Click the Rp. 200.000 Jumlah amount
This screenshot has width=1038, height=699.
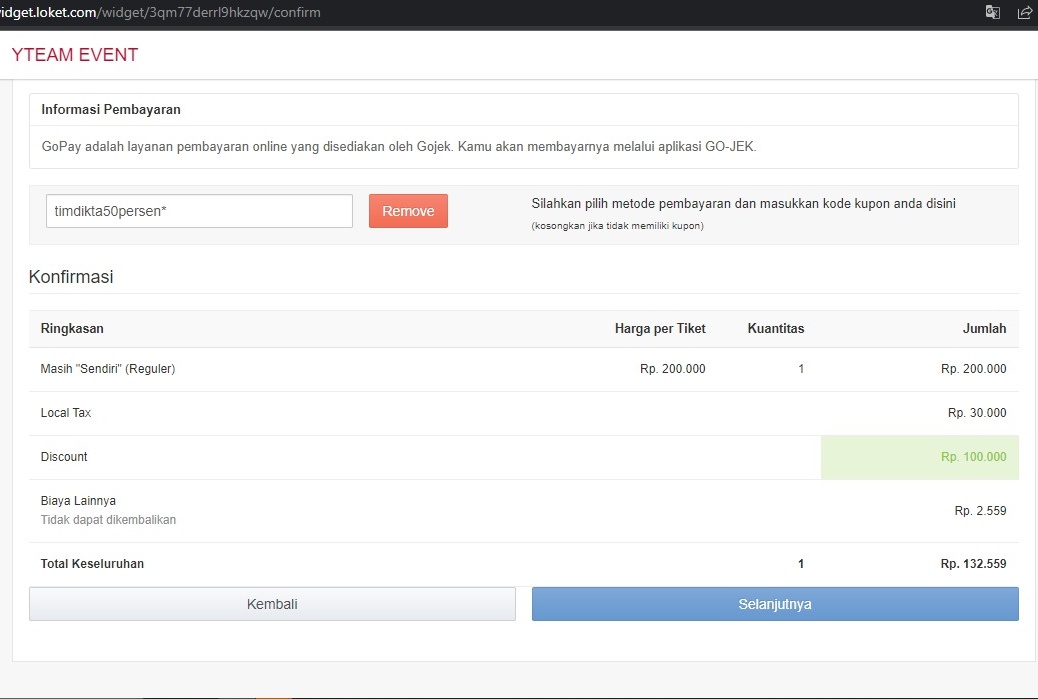pyautogui.click(x=973, y=369)
